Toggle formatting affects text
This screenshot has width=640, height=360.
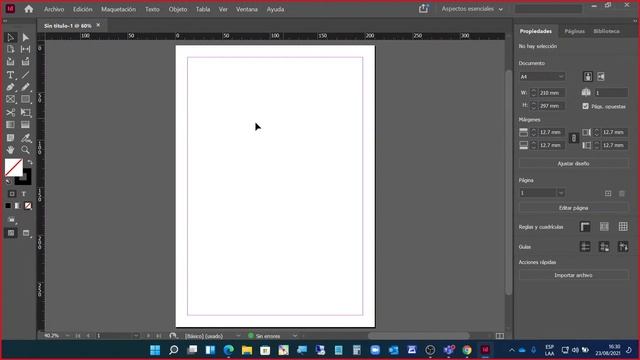[x=24, y=194]
